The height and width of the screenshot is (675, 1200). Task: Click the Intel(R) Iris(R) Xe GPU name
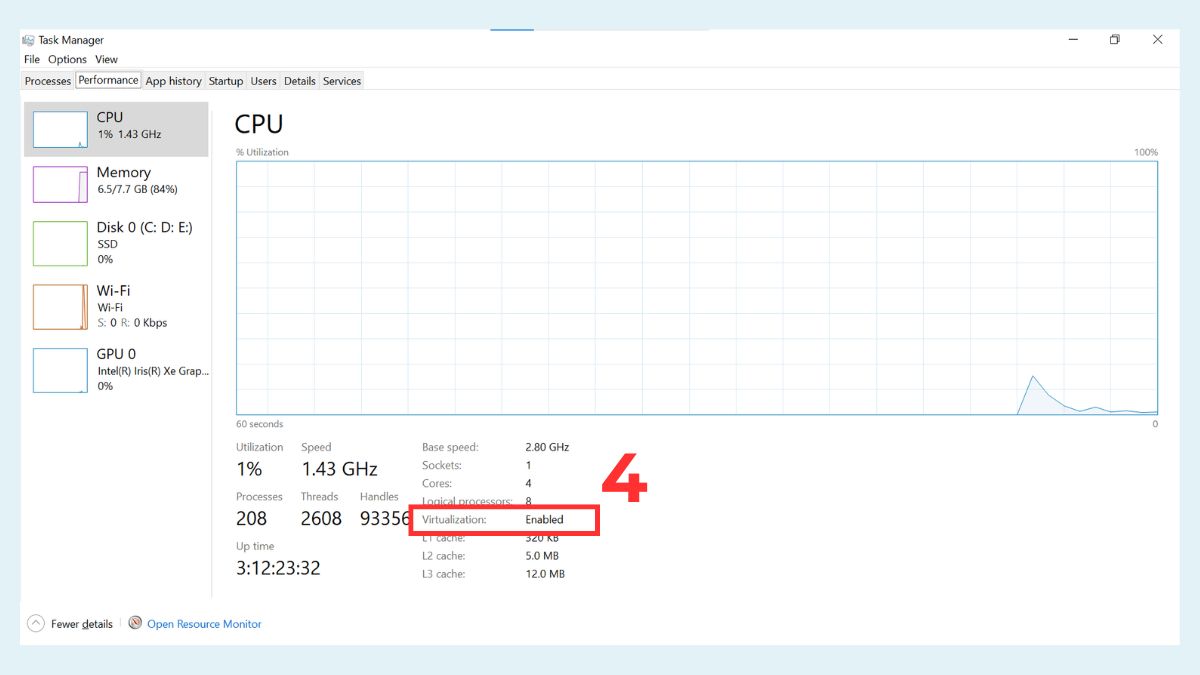(x=153, y=371)
